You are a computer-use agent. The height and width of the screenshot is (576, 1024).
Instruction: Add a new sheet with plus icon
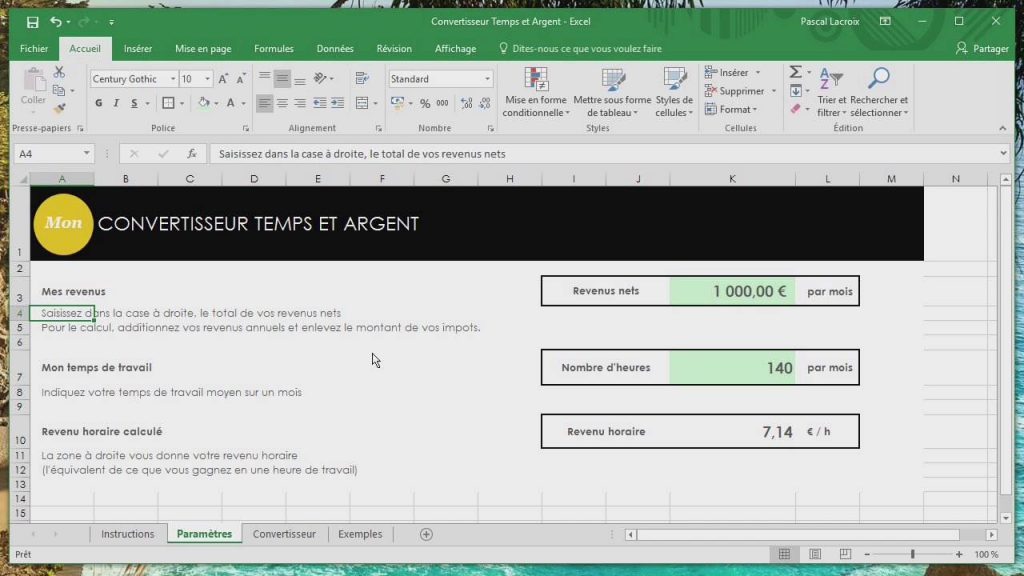pos(426,534)
